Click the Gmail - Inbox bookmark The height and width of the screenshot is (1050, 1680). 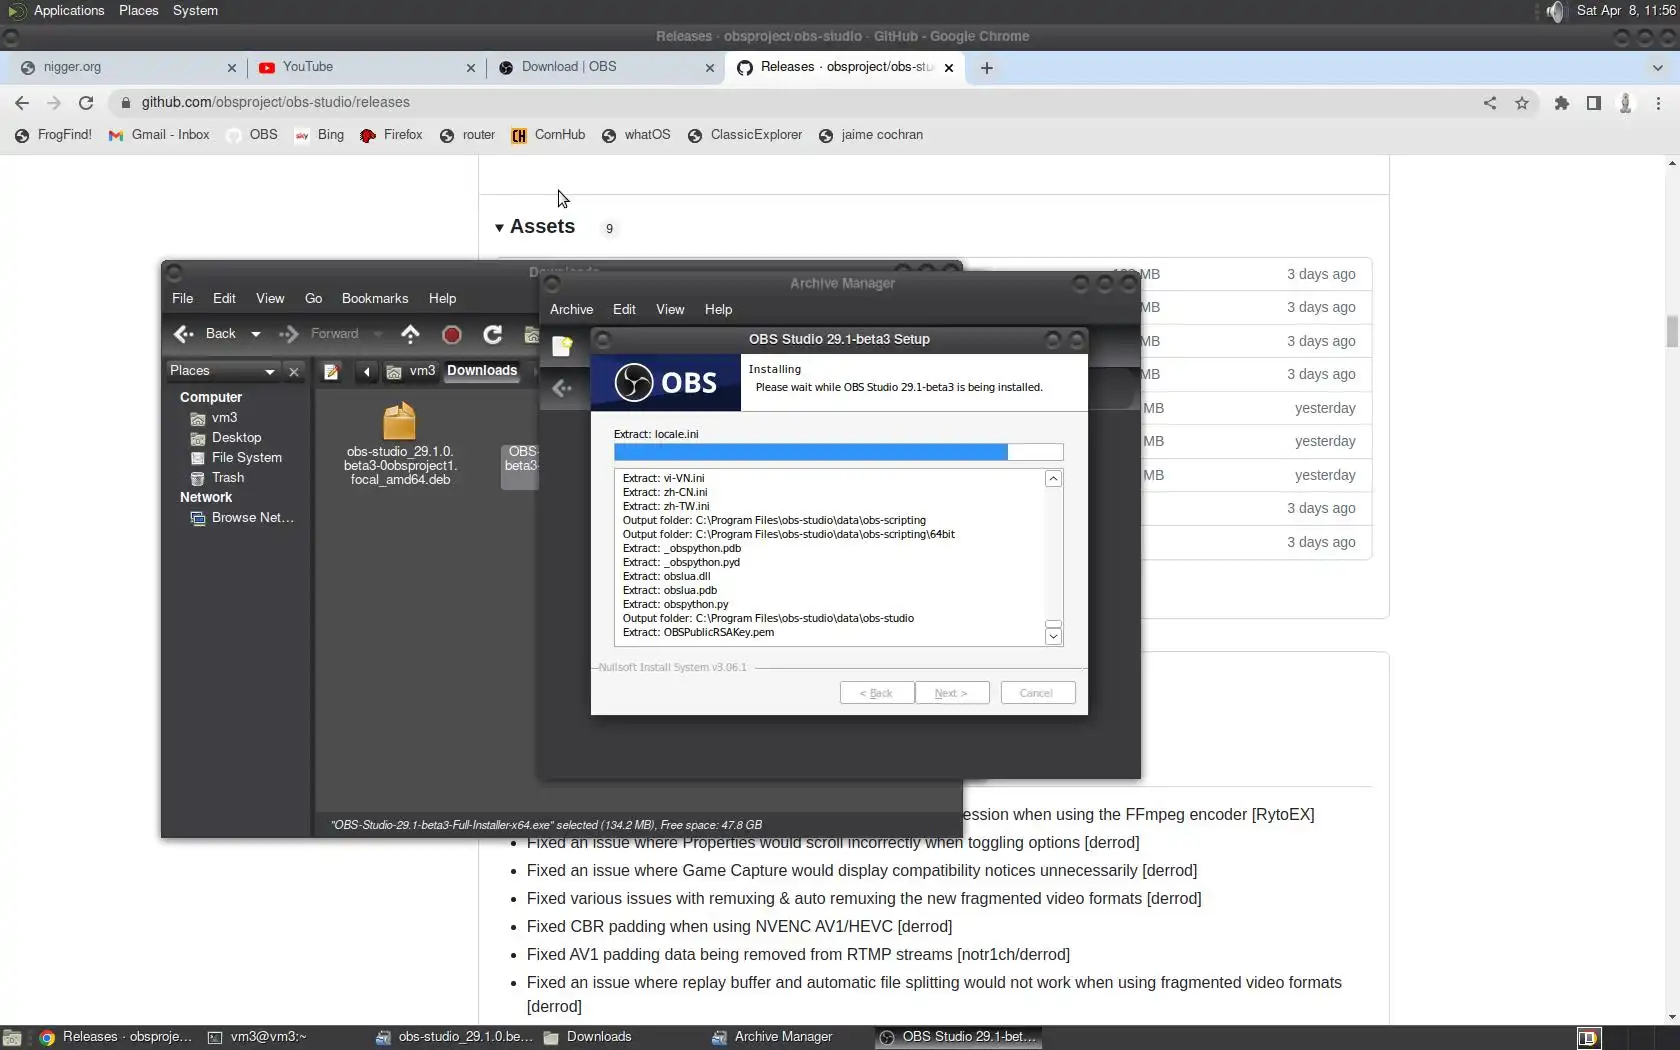click(x=160, y=135)
